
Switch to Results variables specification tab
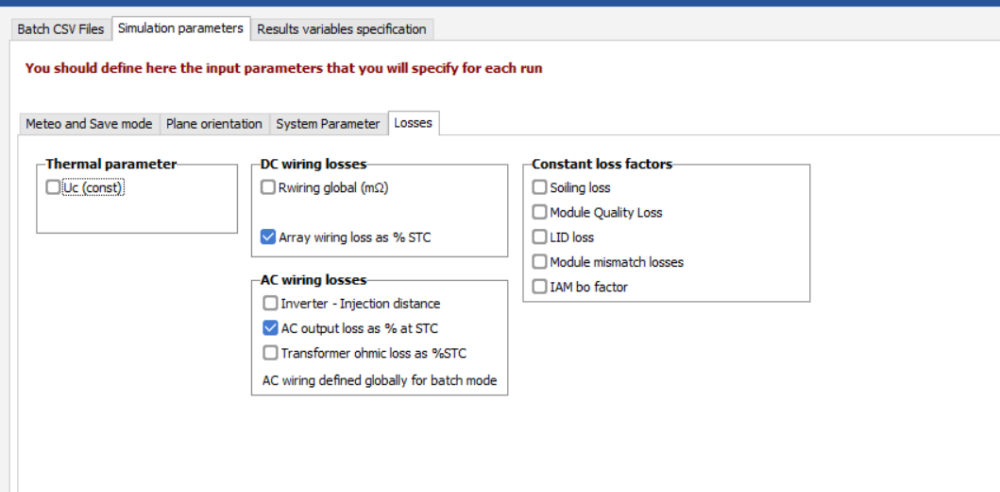pyautogui.click(x=341, y=29)
